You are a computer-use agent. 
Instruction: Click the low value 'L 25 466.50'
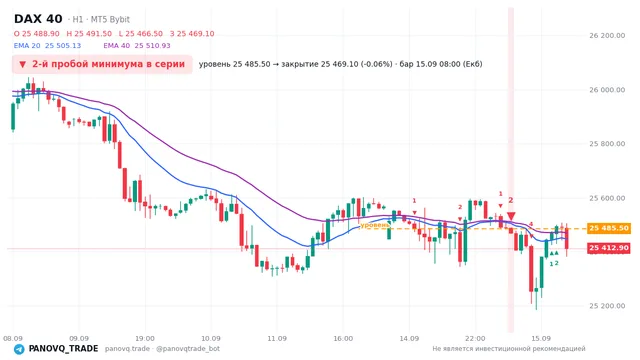point(141,33)
